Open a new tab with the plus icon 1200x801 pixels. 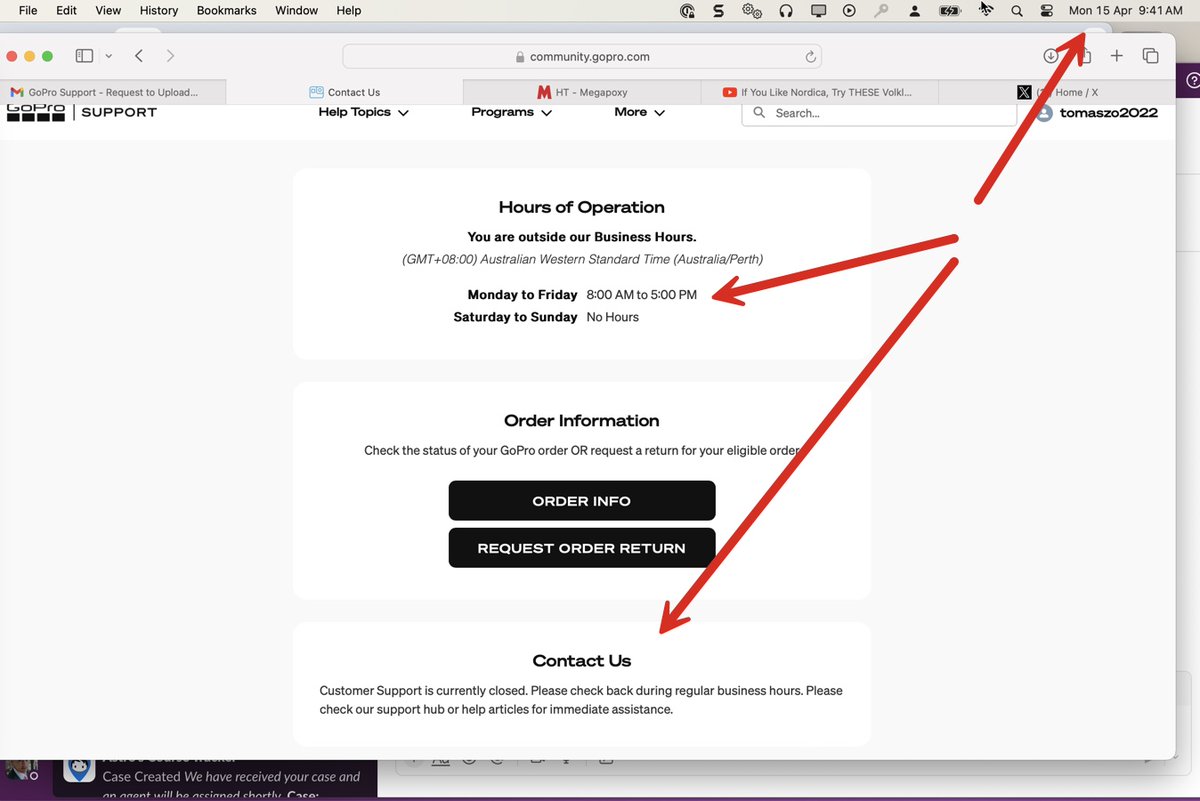click(1117, 56)
